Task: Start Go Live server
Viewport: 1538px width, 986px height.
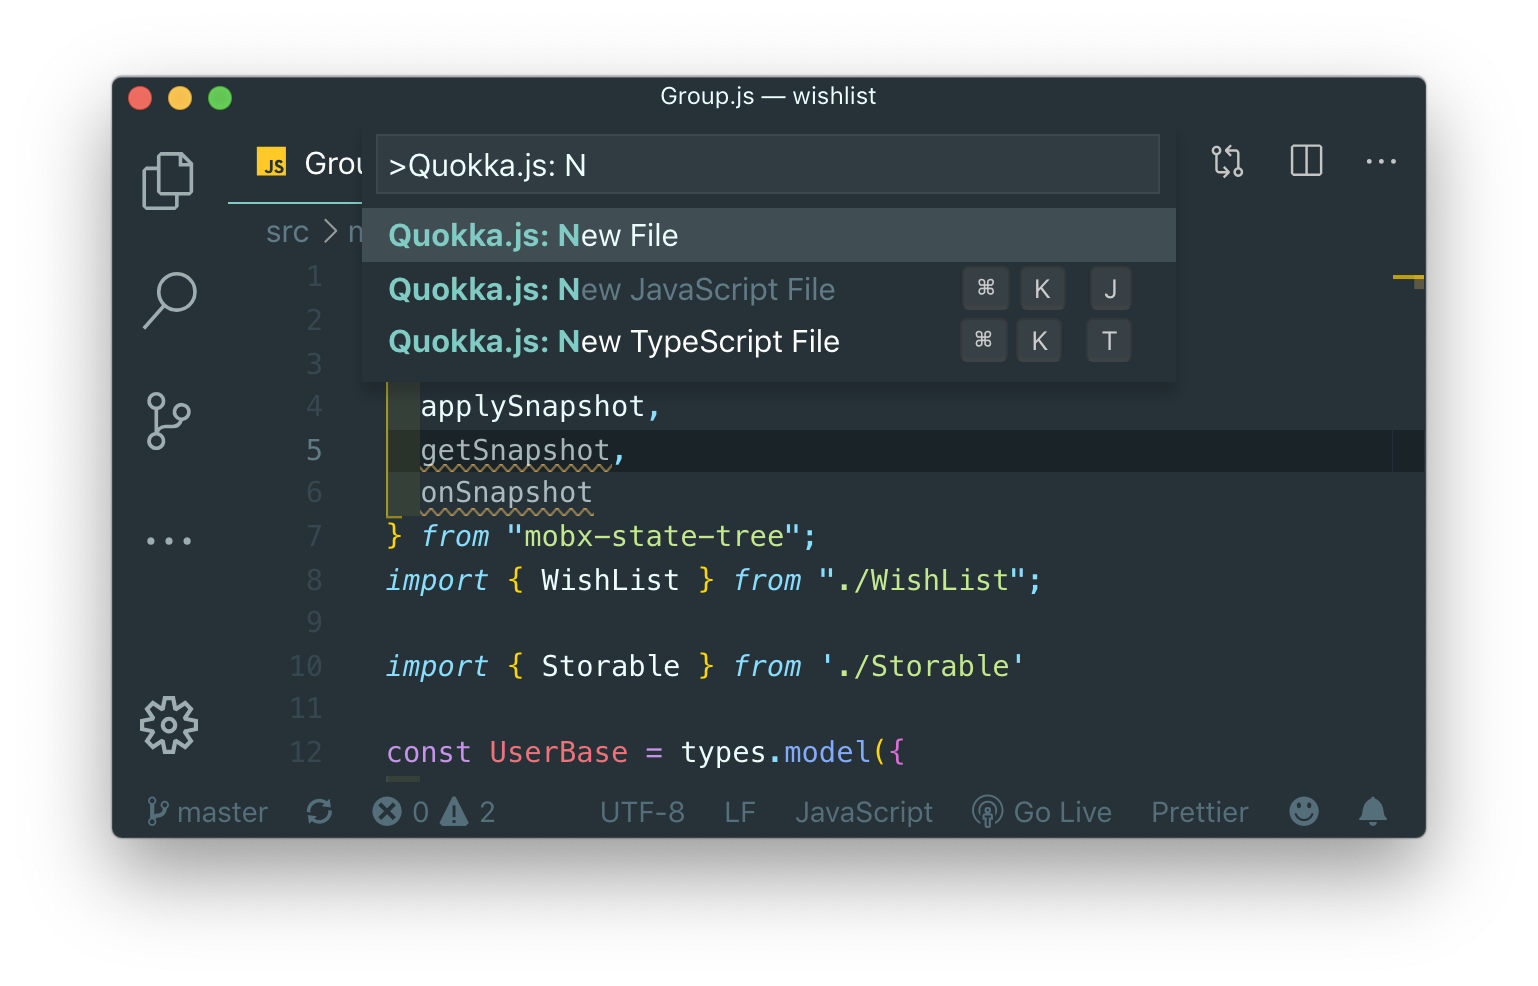Action: 1043,812
